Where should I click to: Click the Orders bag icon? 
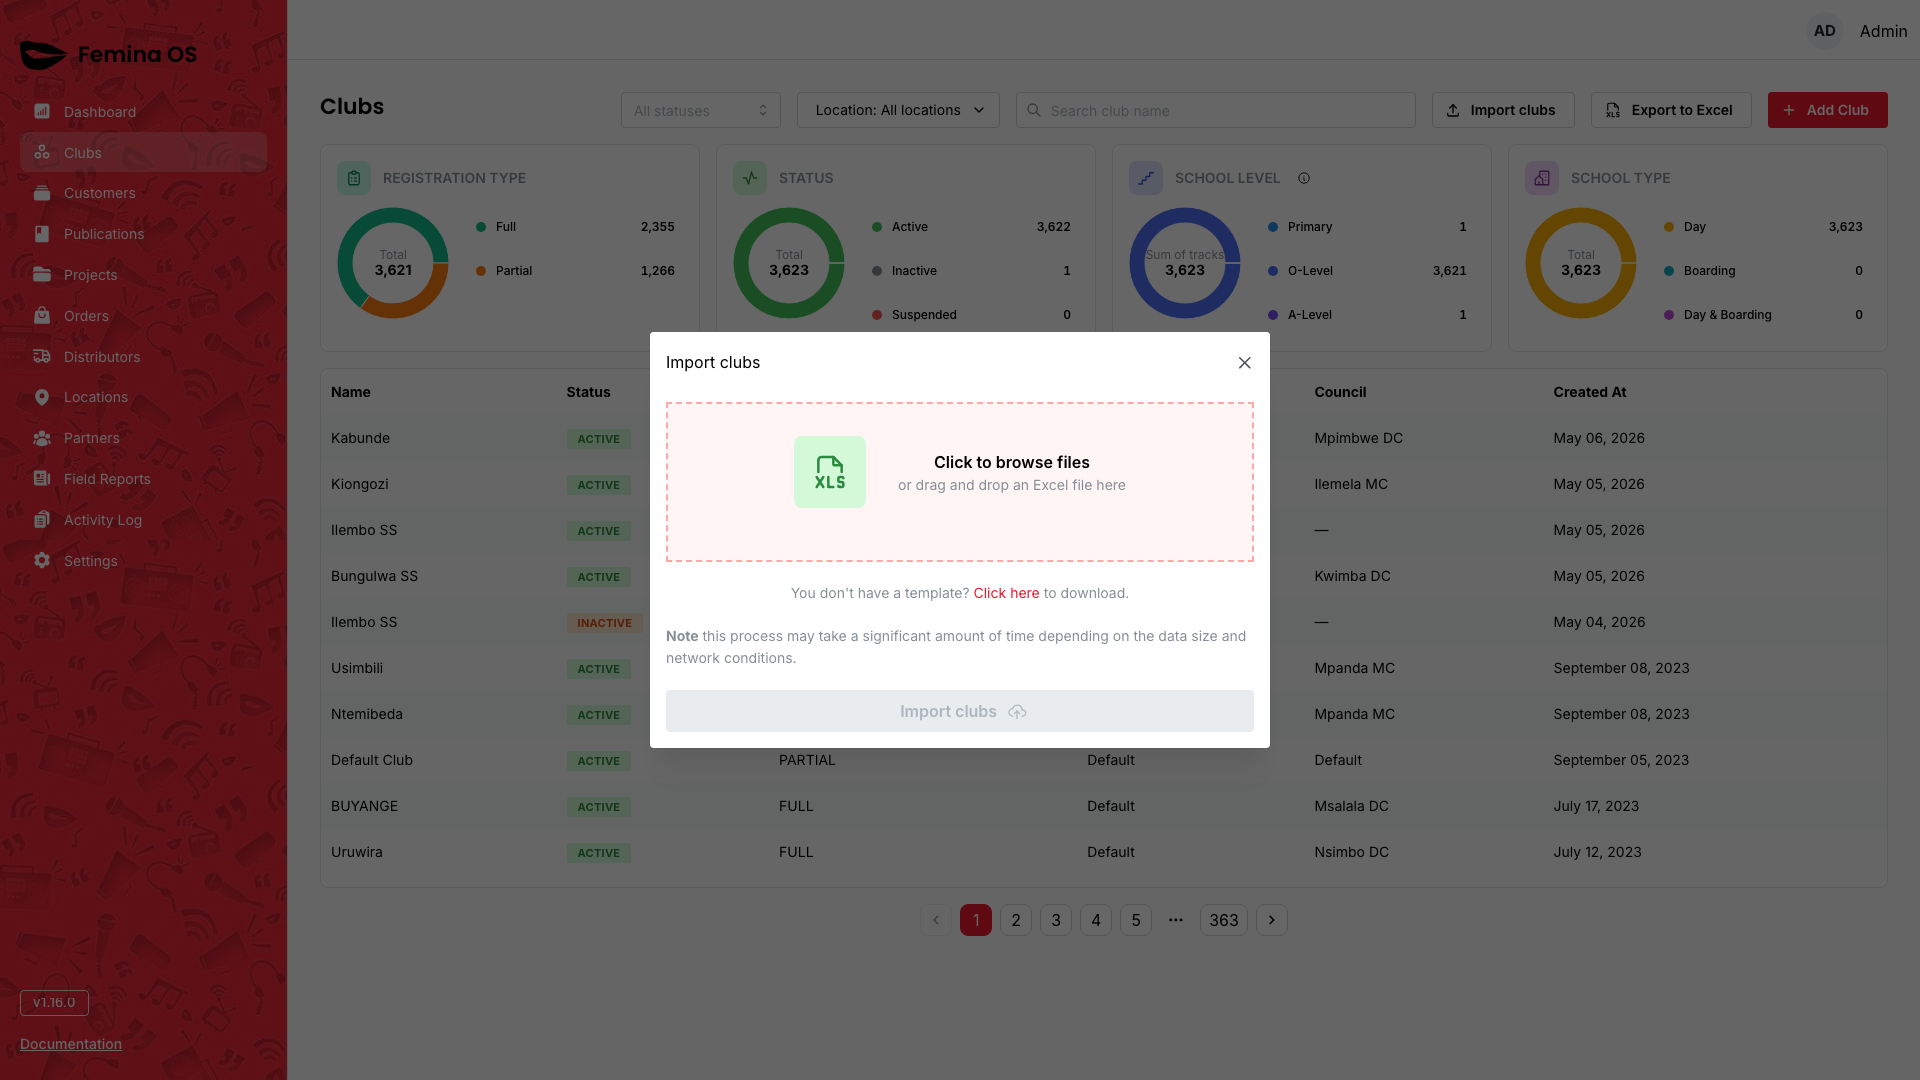click(x=42, y=315)
